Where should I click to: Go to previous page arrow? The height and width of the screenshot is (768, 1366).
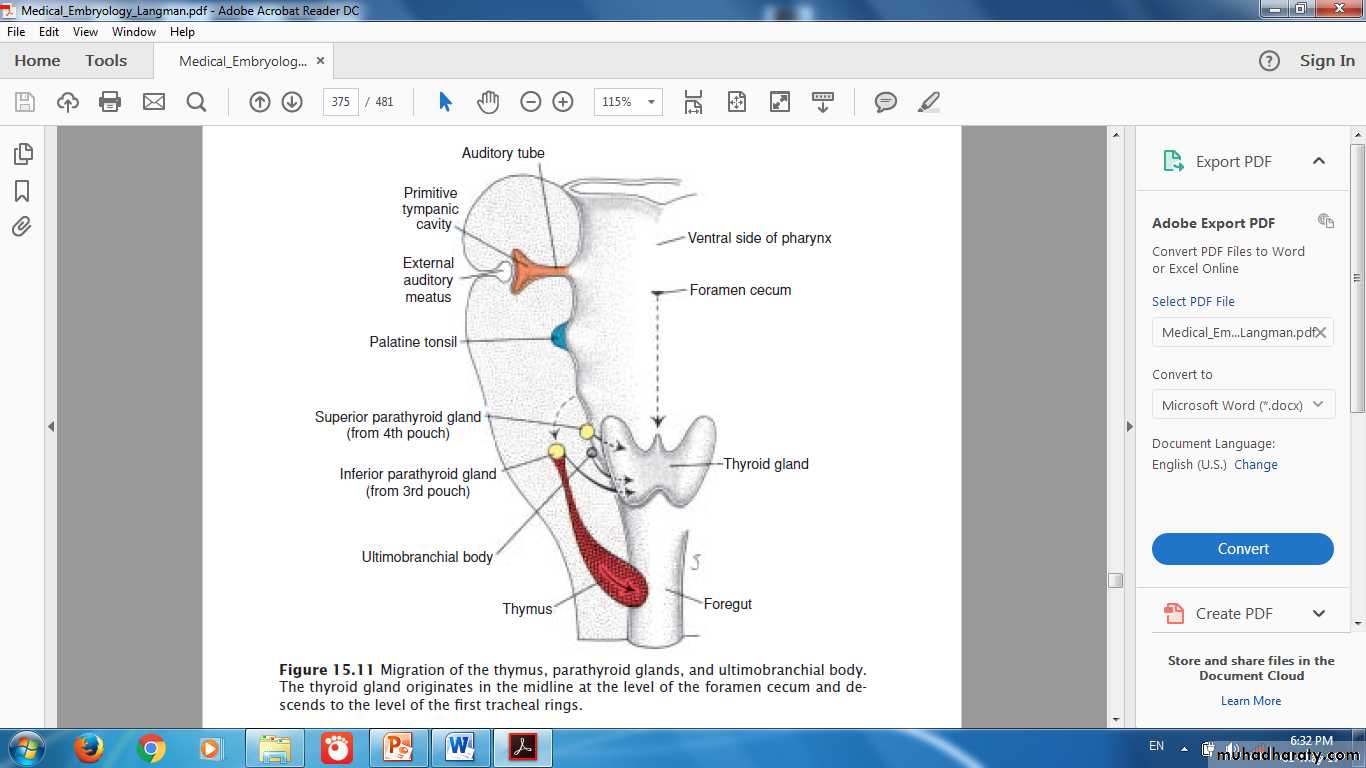click(x=260, y=102)
